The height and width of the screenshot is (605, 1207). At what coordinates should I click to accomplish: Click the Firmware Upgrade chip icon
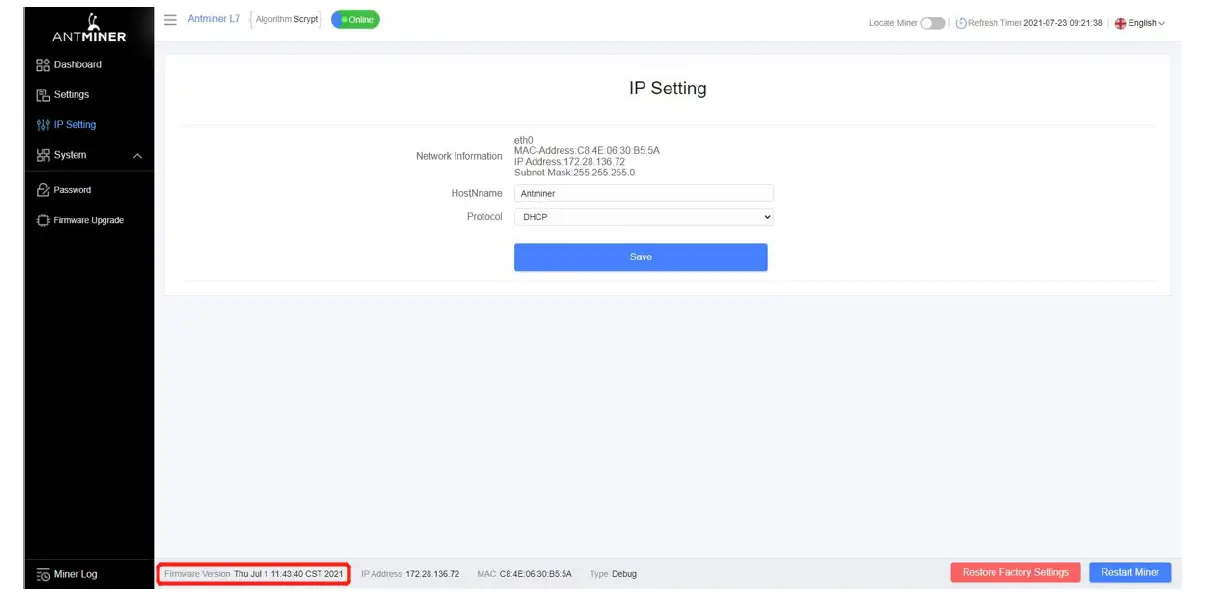click(x=42, y=220)
